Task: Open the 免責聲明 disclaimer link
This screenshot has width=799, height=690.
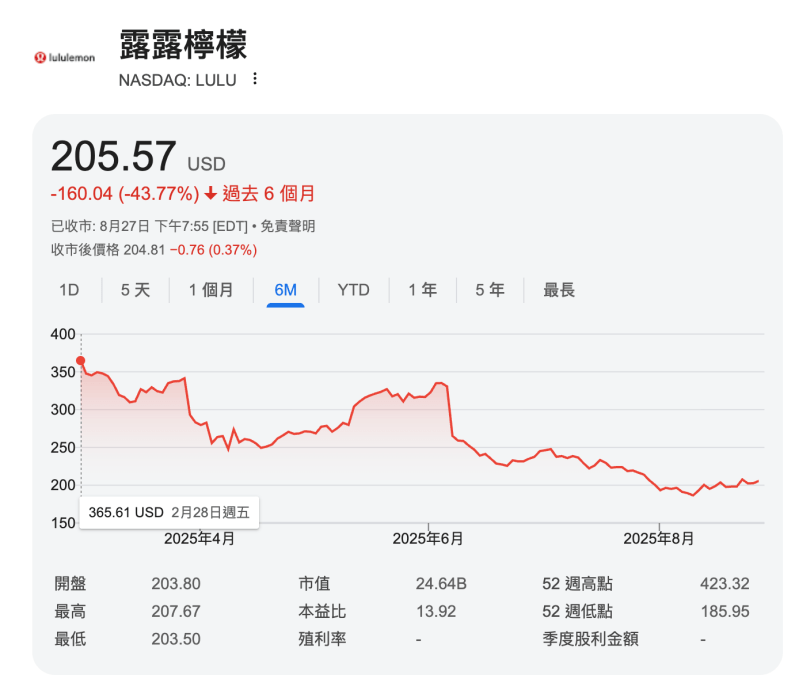Action: 288,226
